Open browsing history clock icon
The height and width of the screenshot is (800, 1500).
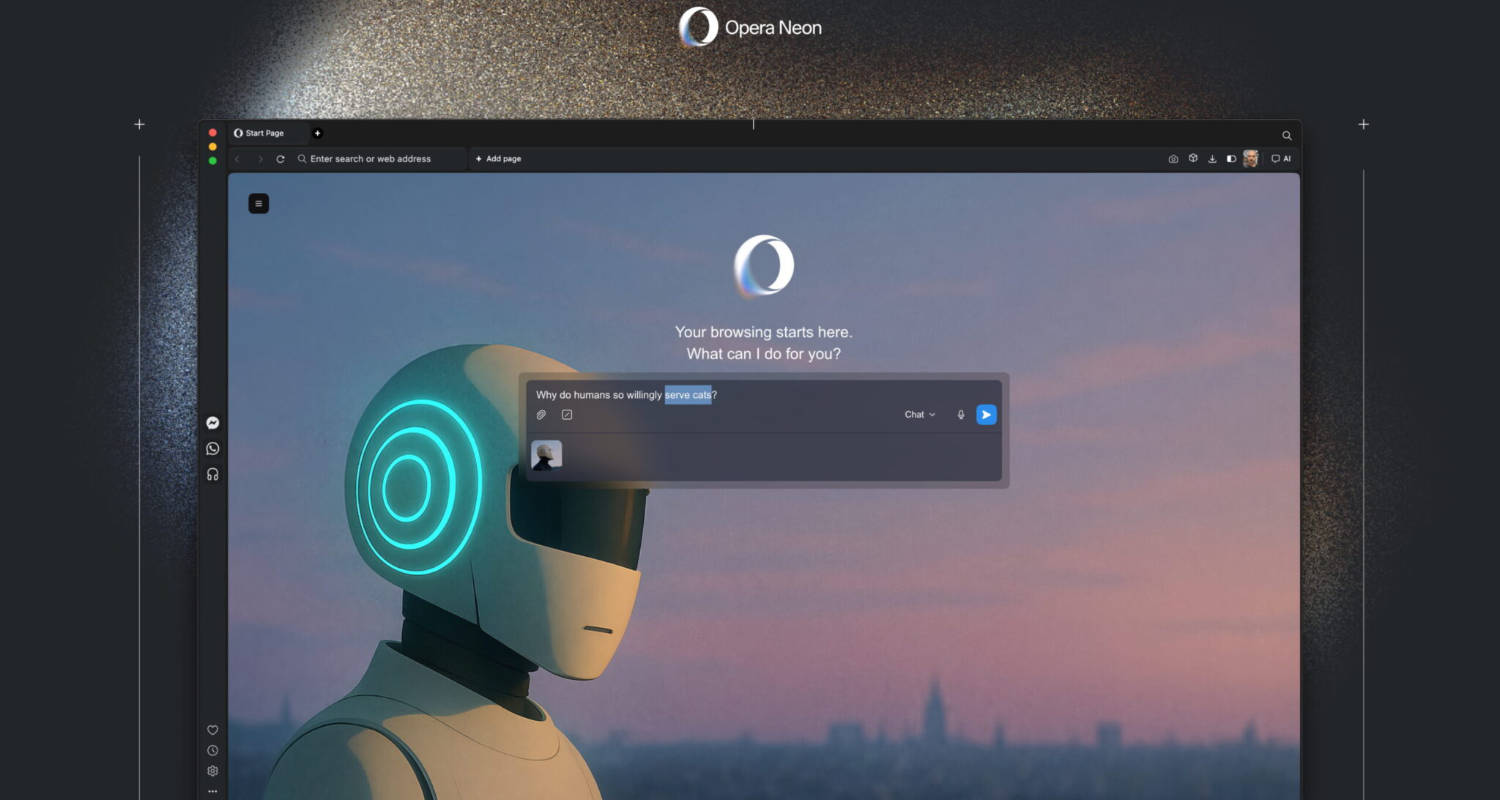[213, 751]
